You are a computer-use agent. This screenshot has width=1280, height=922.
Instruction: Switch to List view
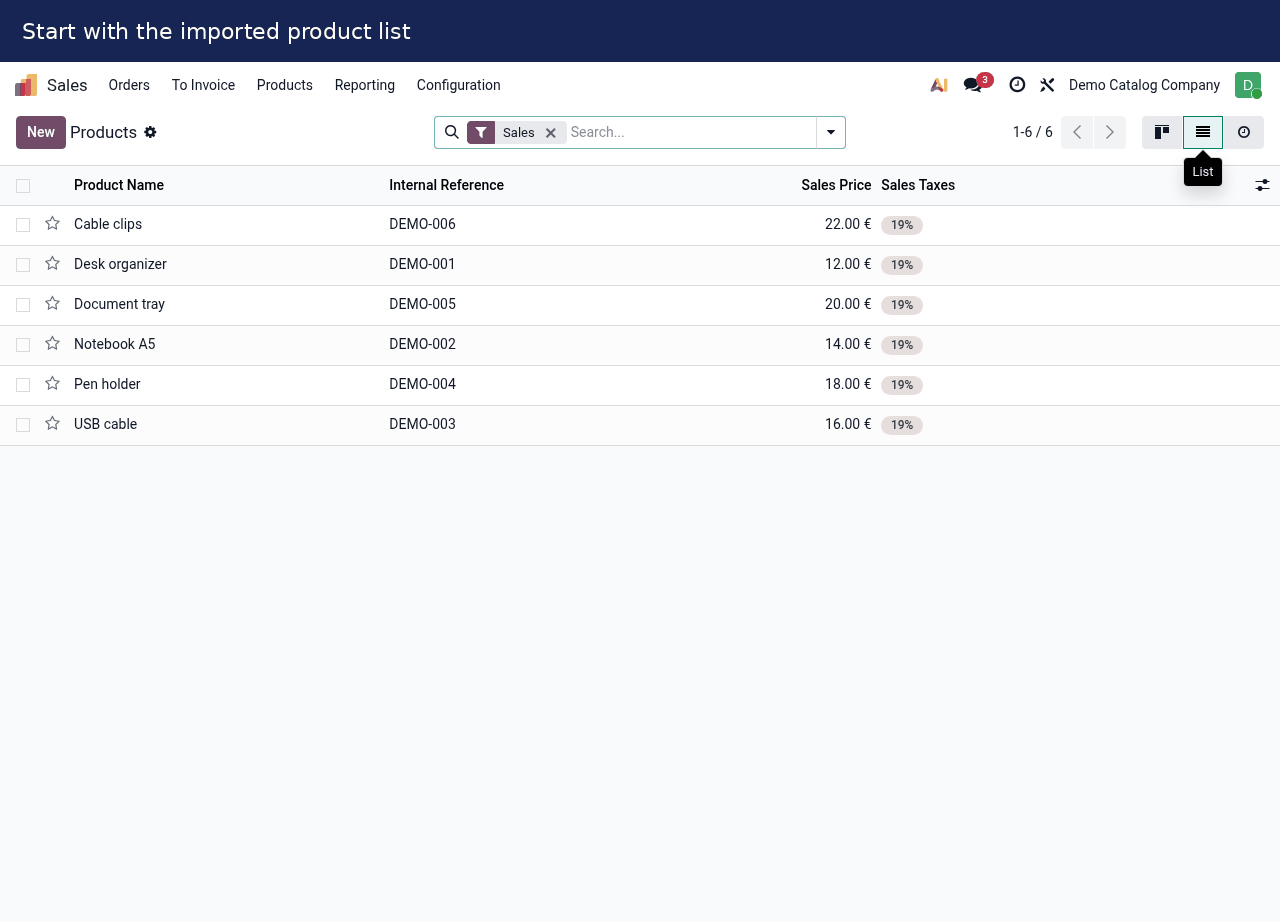click(1203, 132)
